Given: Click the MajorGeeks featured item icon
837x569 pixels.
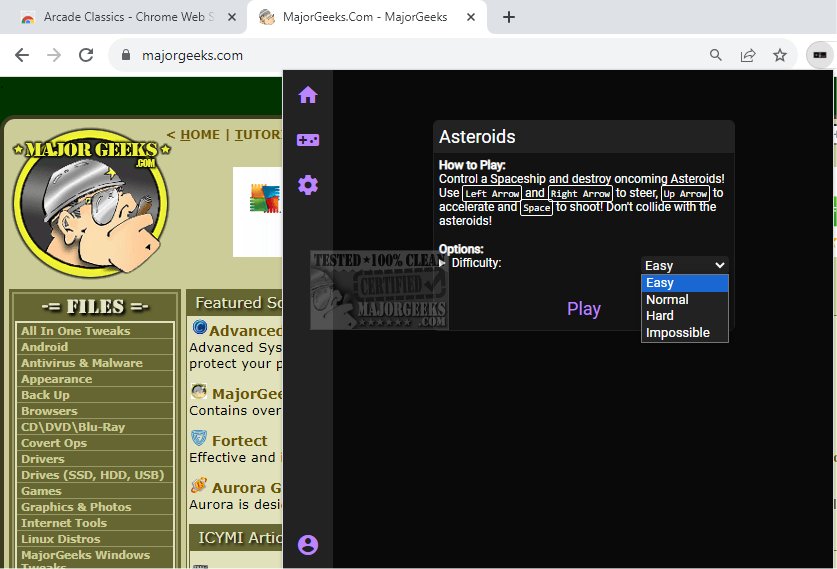Looking at the screenshot, I should [199, 391].
